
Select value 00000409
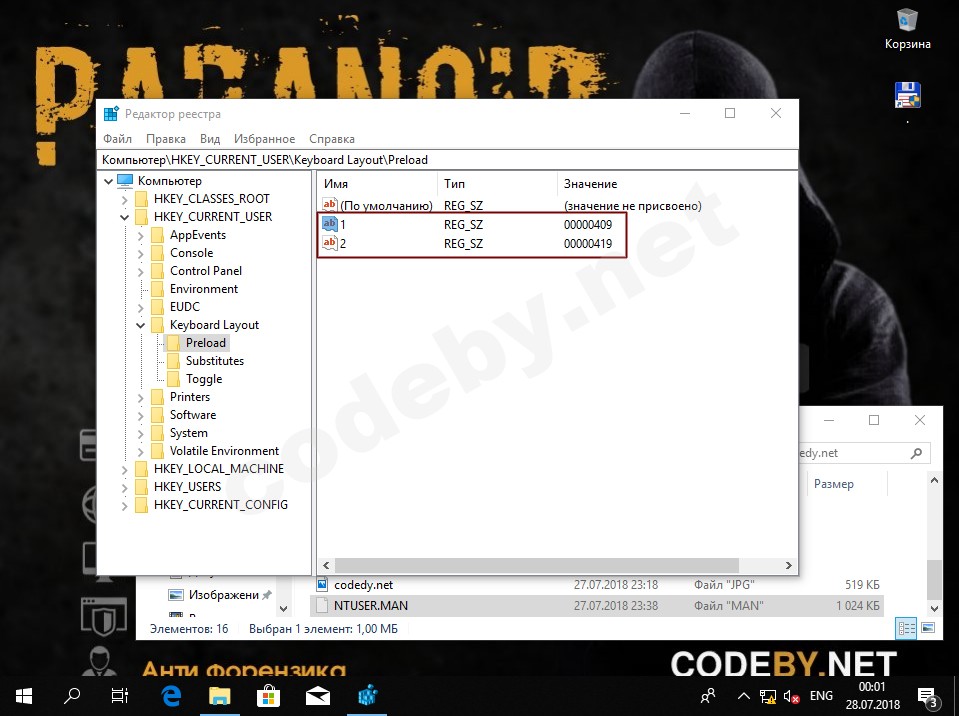588,224
